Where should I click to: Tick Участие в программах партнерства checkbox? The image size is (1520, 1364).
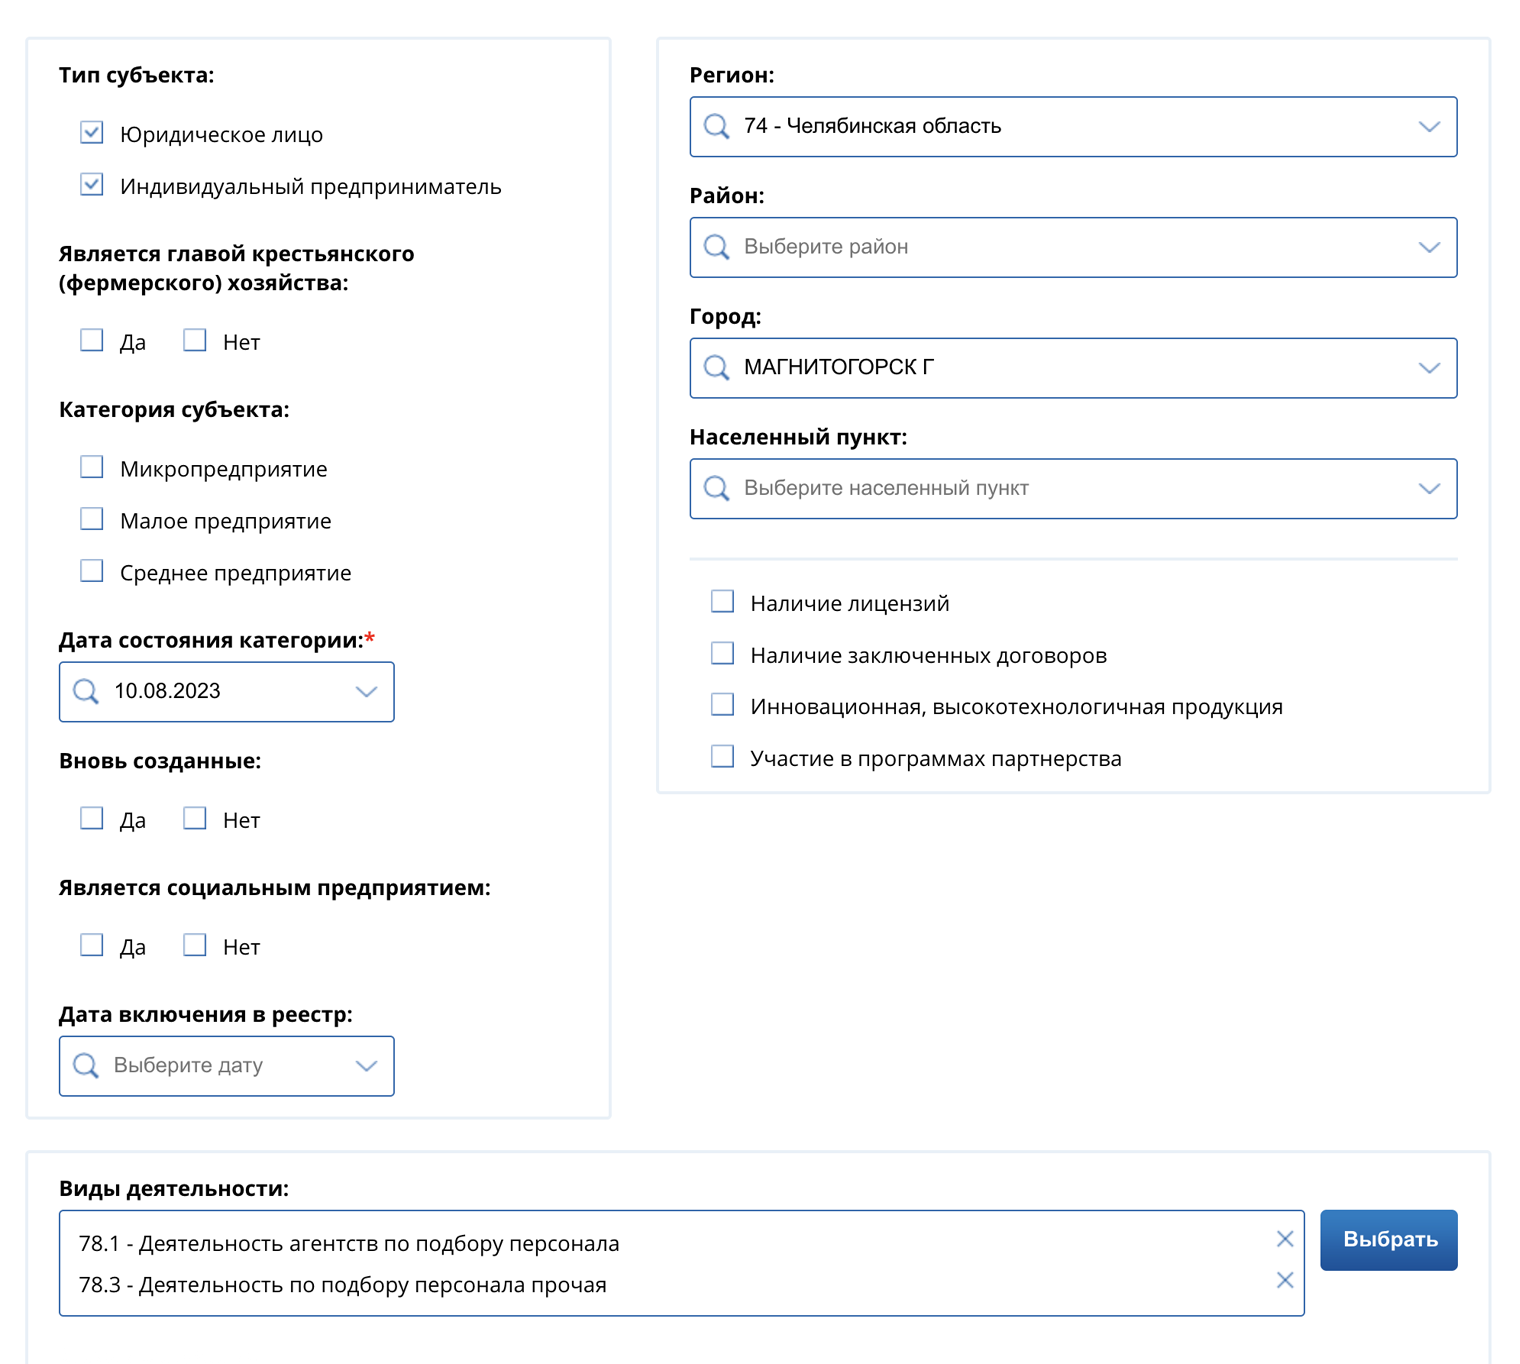(x=722, y=756)
